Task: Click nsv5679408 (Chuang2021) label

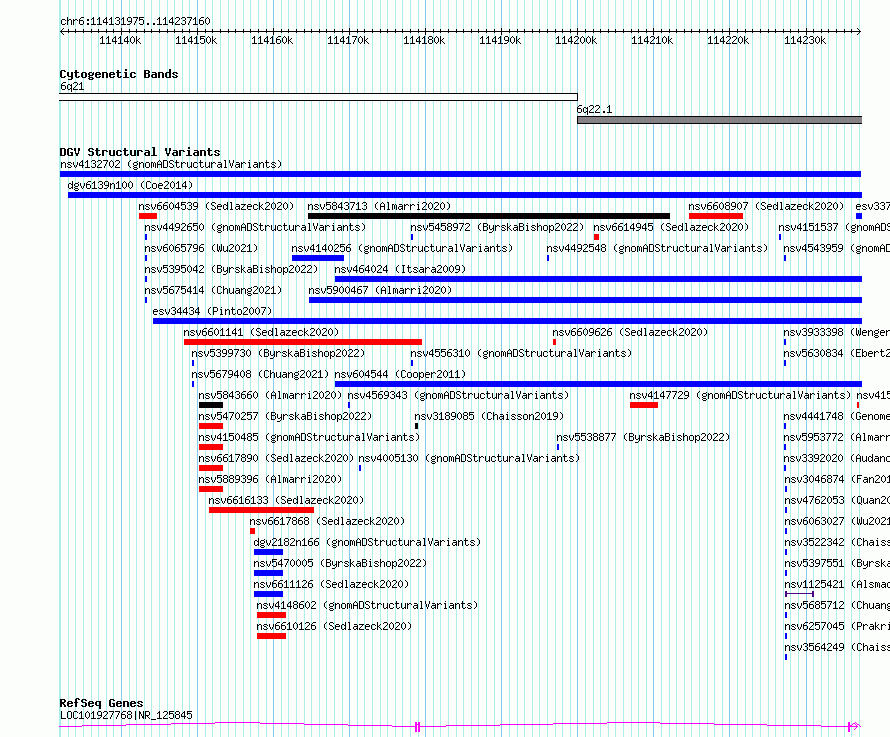Action: pyautogui.click(x=260, y=374)
